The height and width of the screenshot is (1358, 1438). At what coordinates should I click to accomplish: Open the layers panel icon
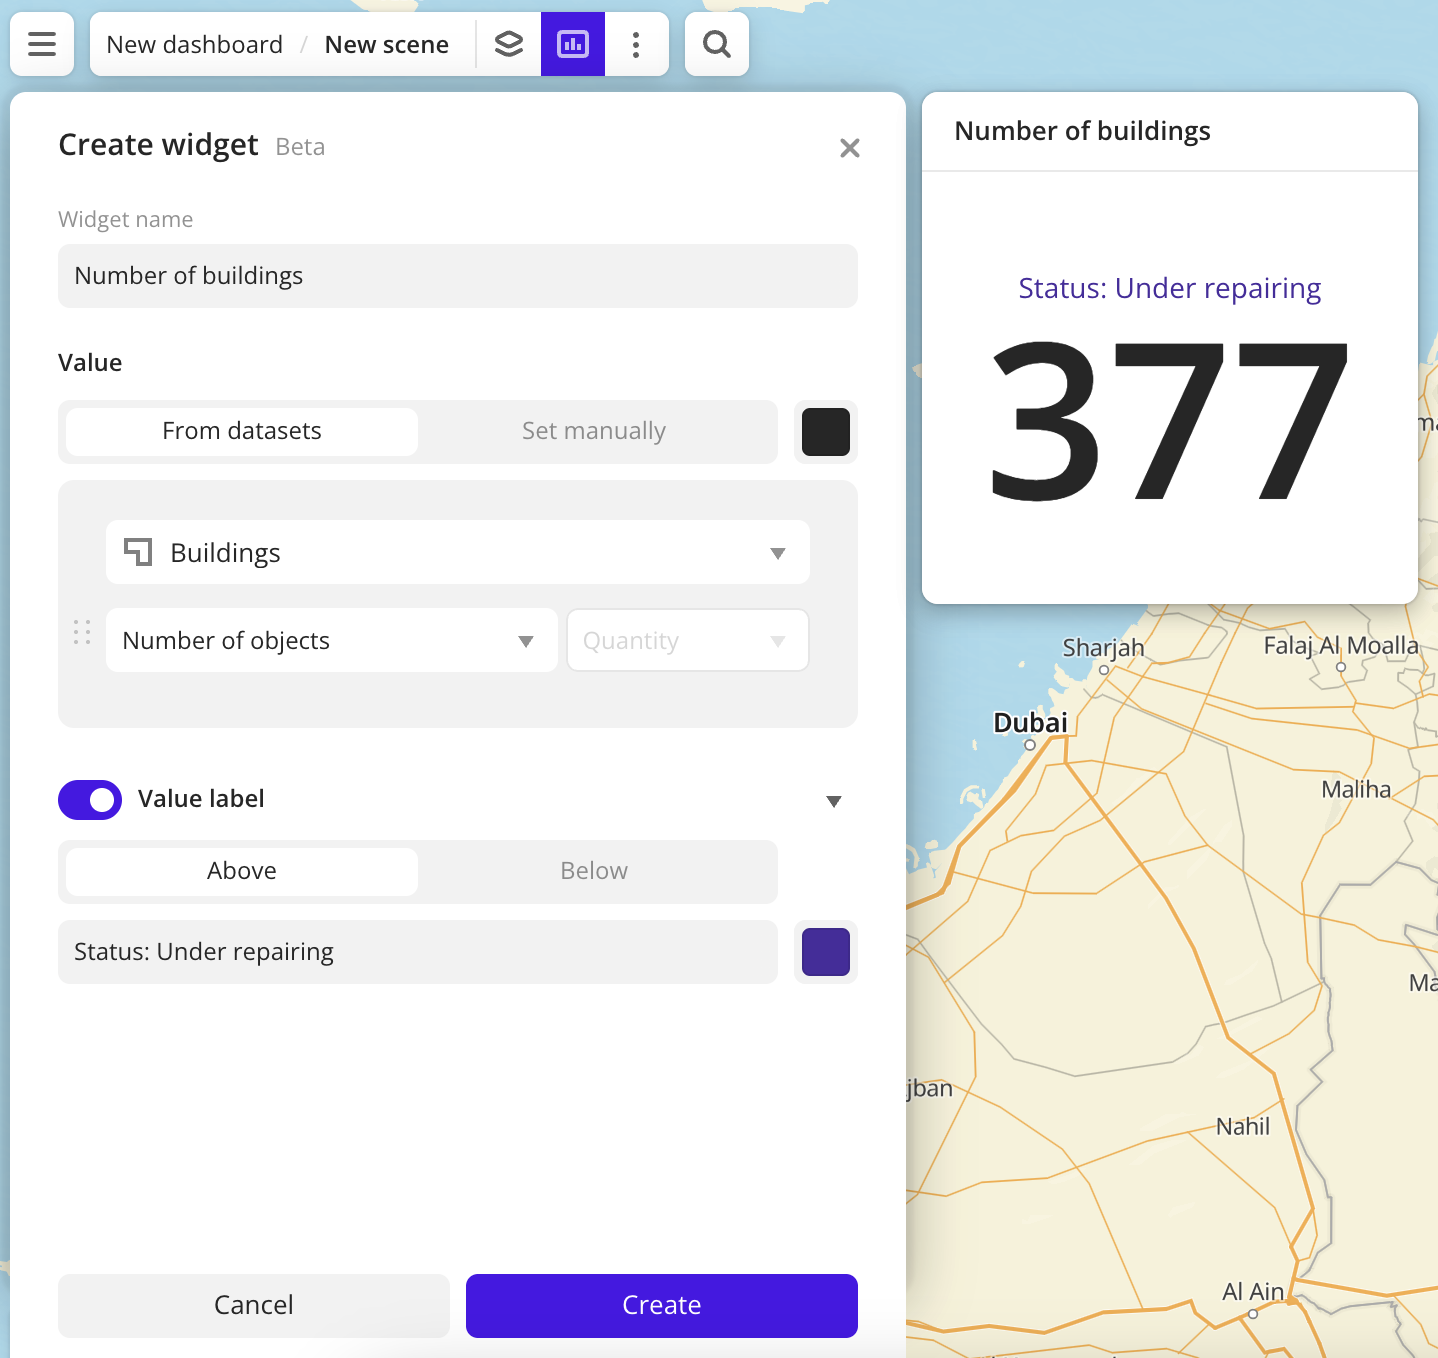509,44
